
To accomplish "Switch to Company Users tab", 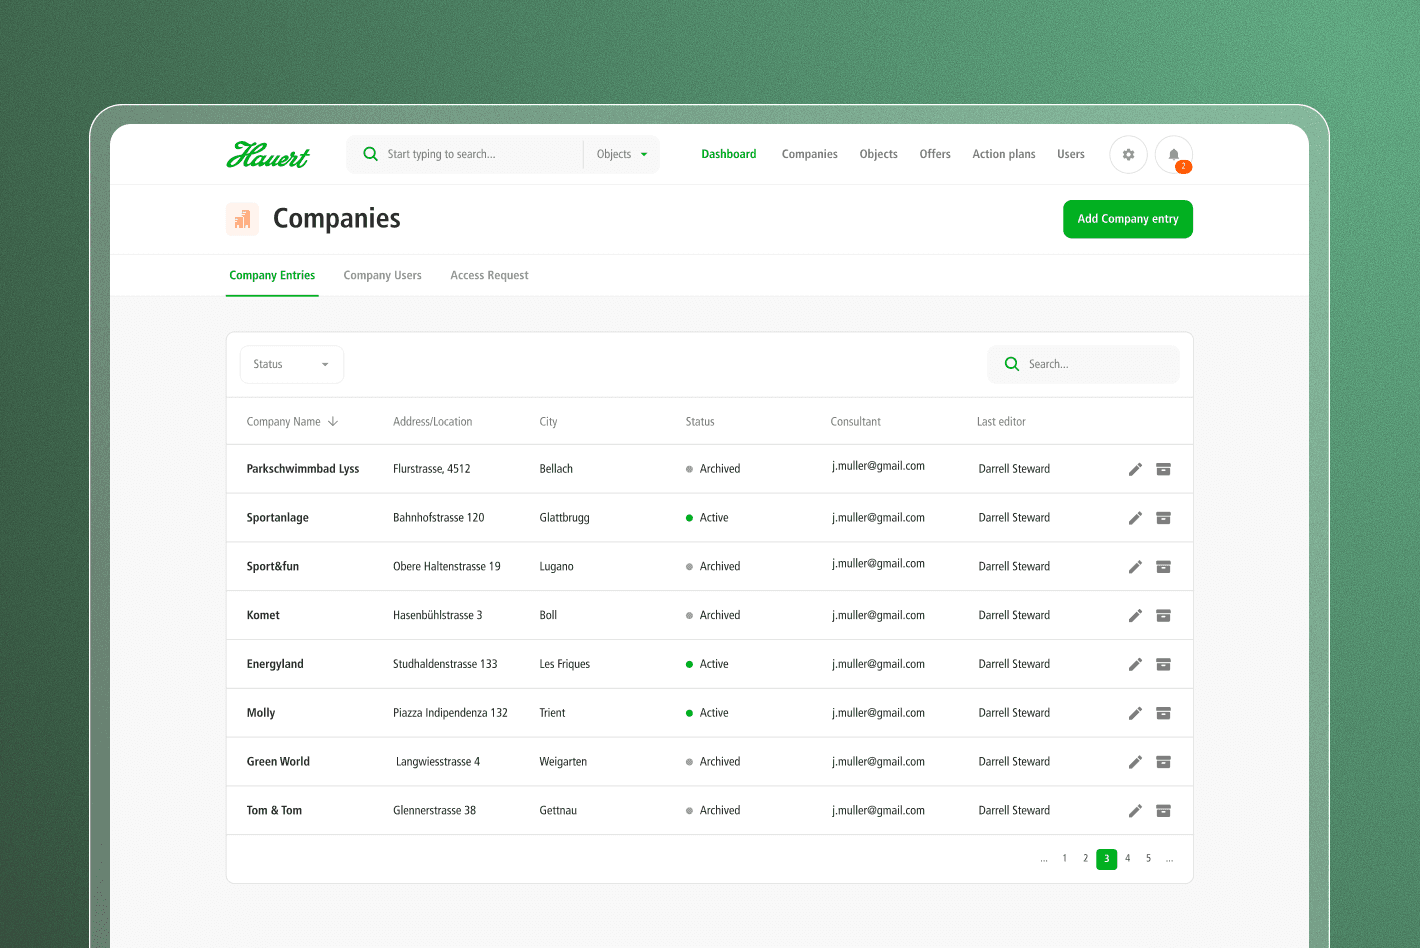I will pyautogui.click(x=382, y=275).
